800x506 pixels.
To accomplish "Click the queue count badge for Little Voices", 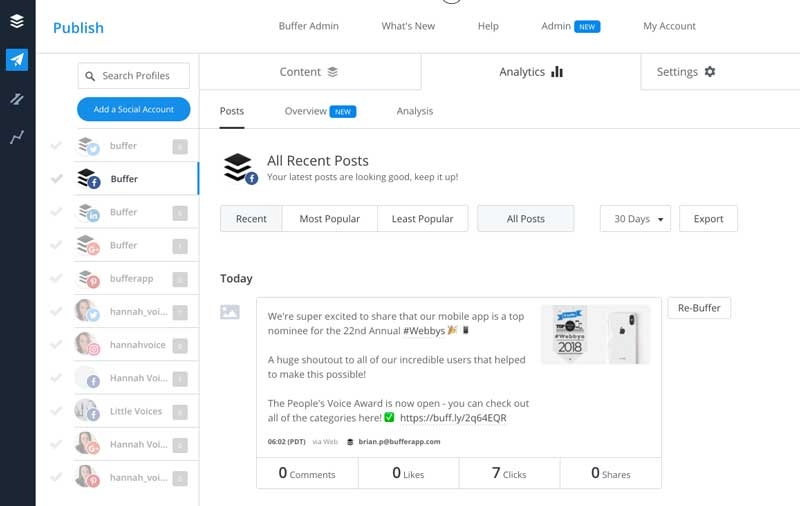I will (180, 412).
